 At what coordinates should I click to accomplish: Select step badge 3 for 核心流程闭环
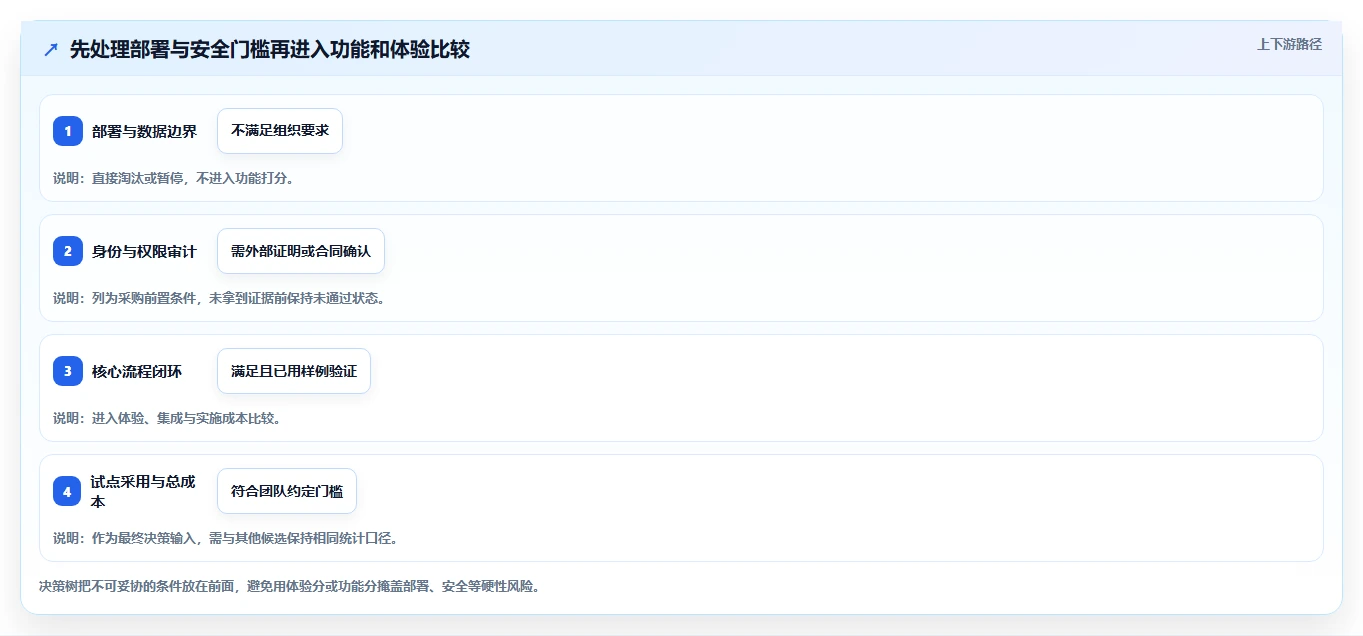(68, 371)
